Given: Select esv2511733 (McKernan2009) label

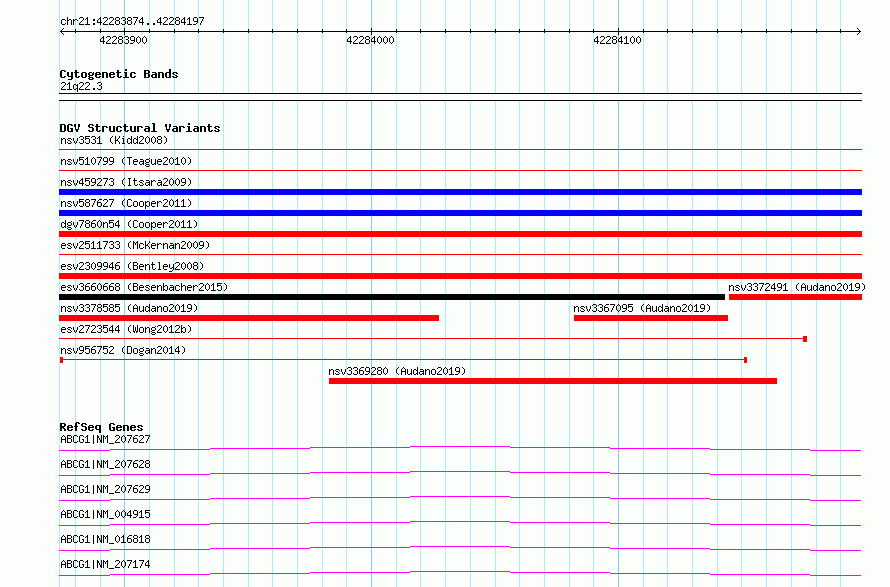Looking at the screenshot, I should coord(135,245).
